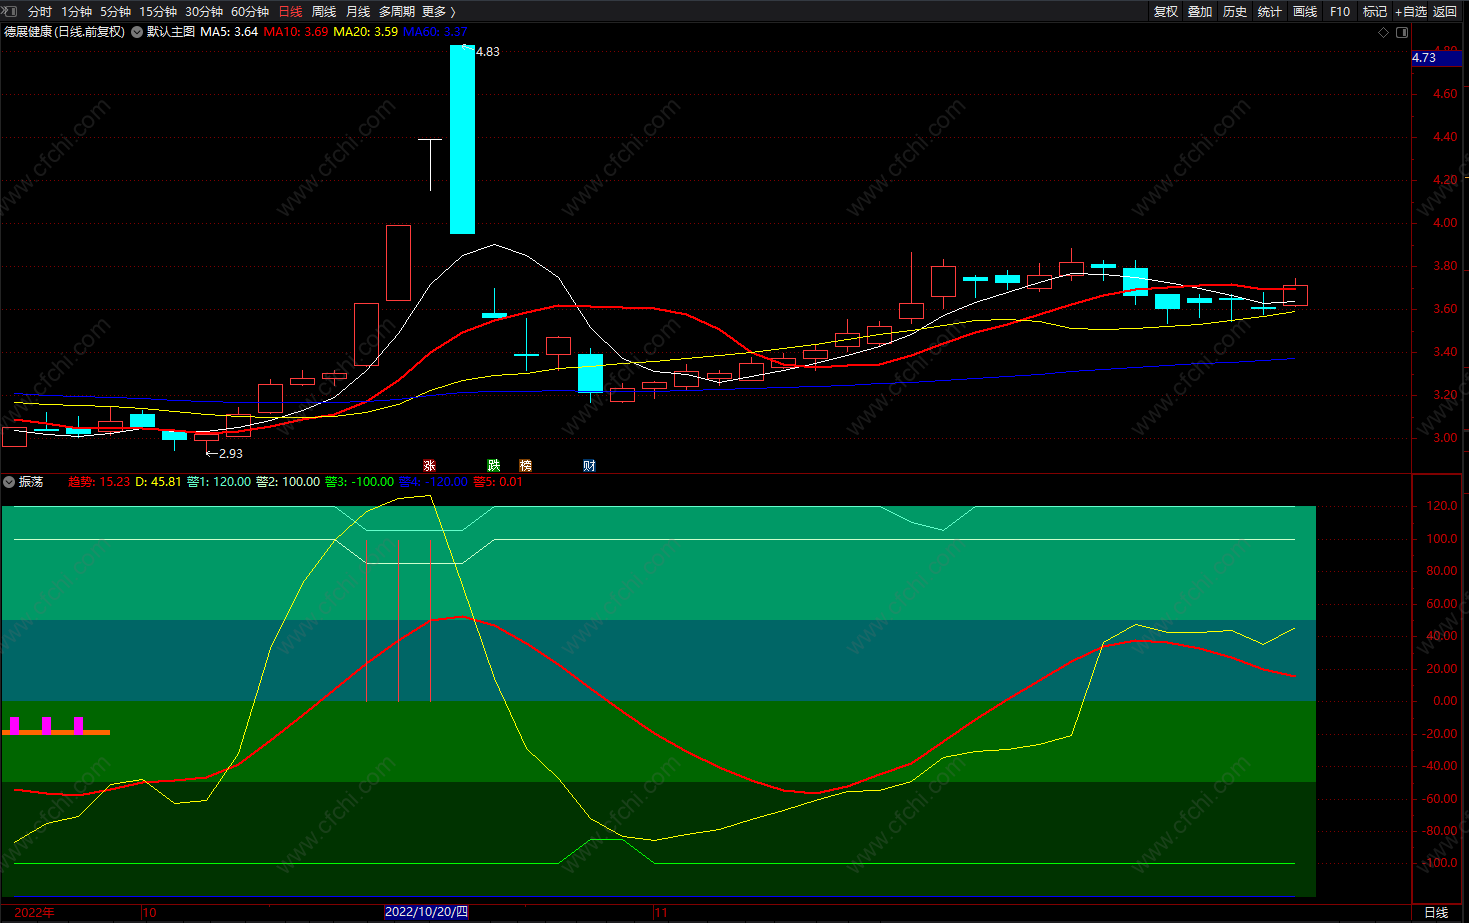1469x923 pixels.
Task: Click the side panel layout icon at top right
Action: (1402, 32)
